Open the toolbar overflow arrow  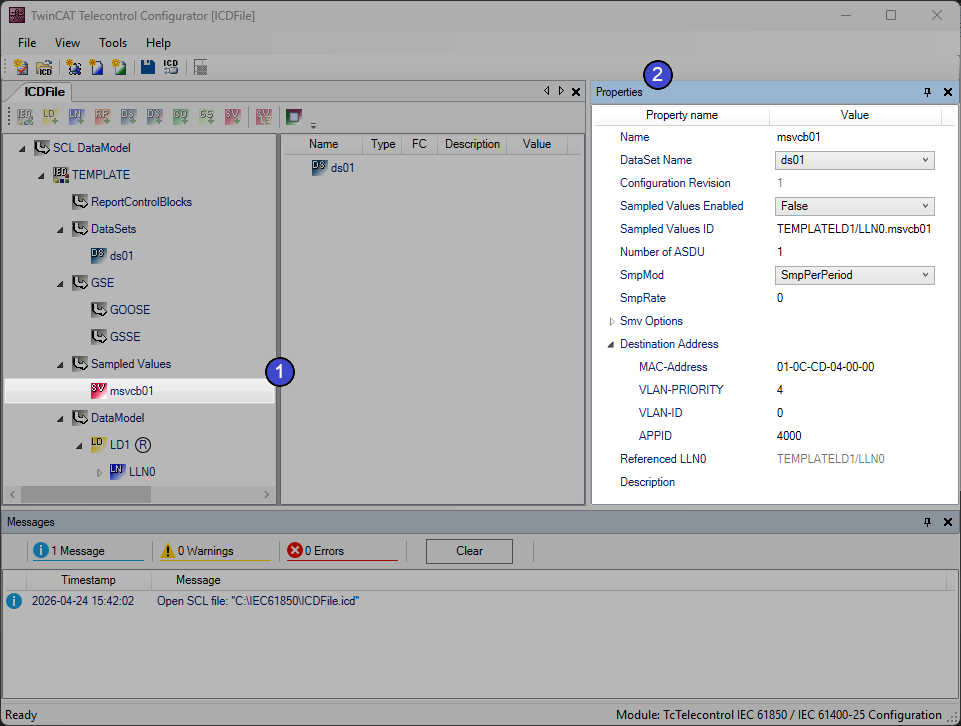coord(313,126)
